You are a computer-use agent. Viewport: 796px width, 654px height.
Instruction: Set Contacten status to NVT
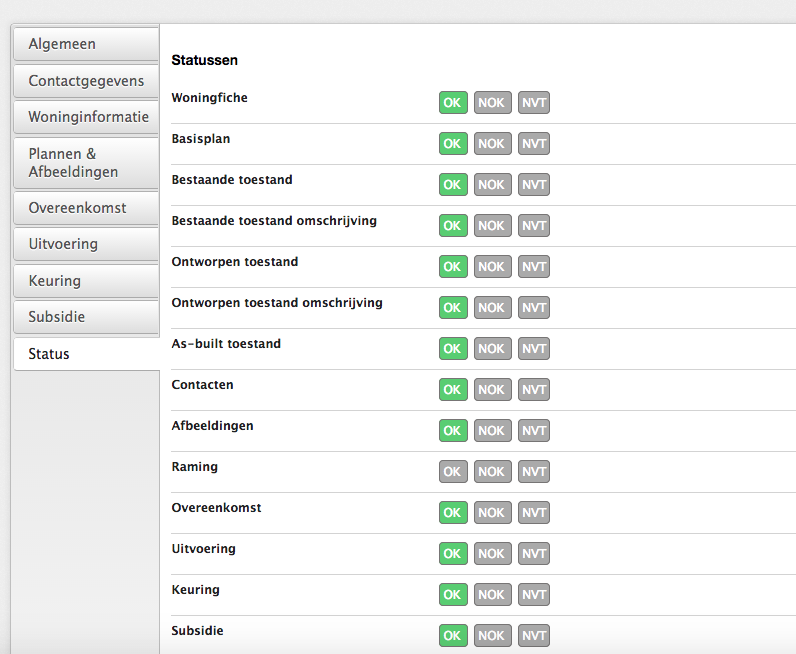(x=534, y=390)
